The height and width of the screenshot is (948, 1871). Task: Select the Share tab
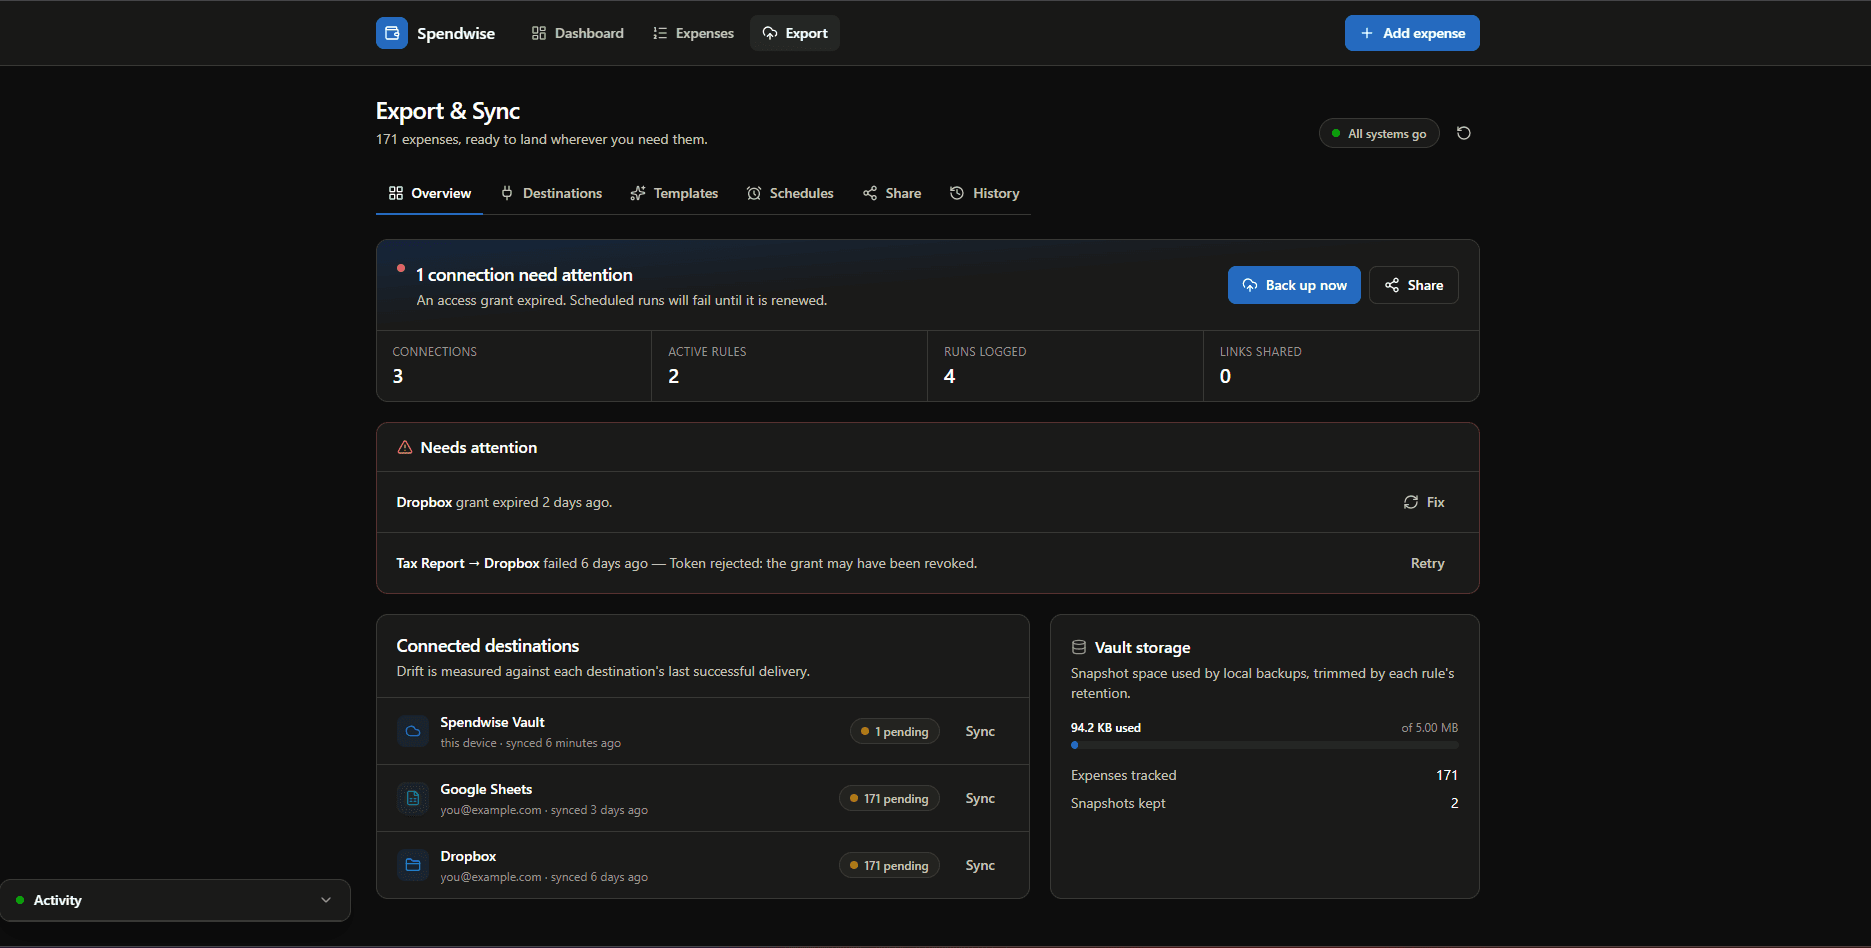(892, 193)
